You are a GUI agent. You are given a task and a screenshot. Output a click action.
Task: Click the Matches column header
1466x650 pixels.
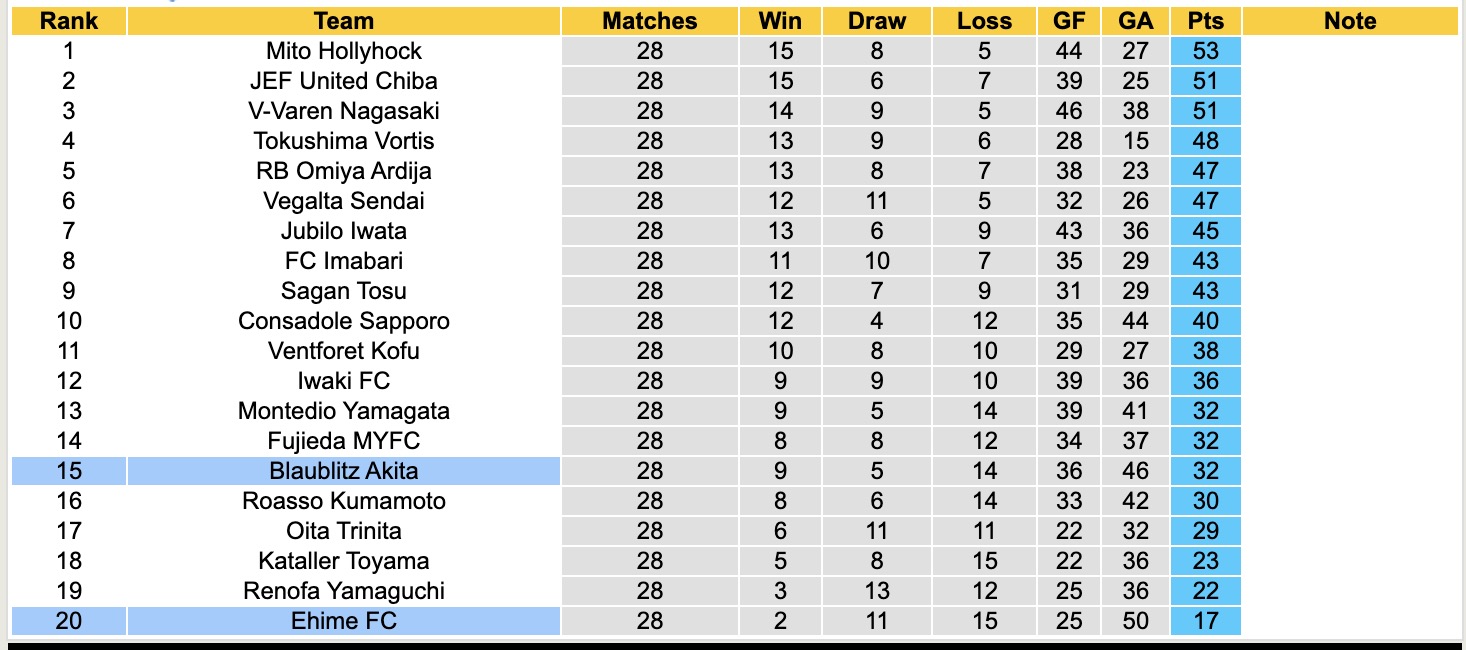649,21
